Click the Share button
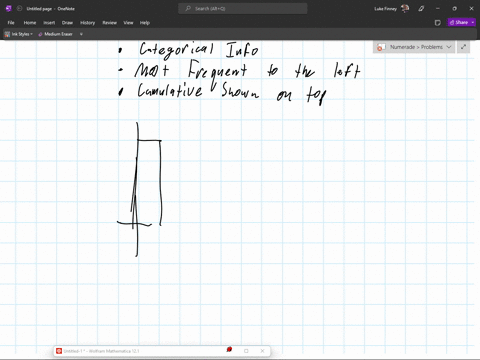Image resolution: width=480 pixels, height=360 pixels. [459, 22]
